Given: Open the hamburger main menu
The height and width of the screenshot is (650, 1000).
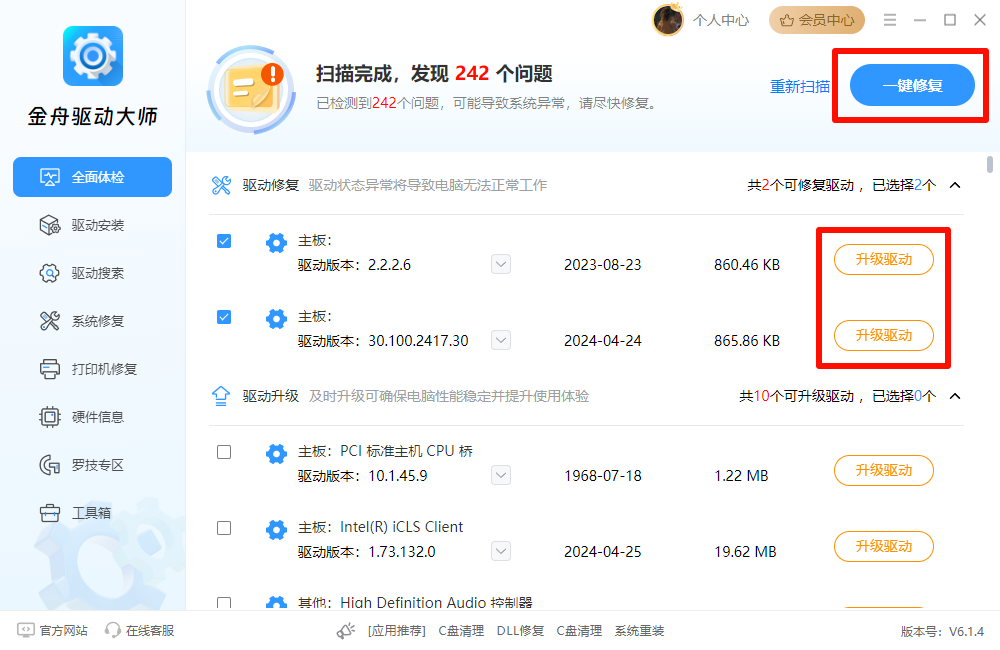Looking at the screenshot, I should 890,20.
